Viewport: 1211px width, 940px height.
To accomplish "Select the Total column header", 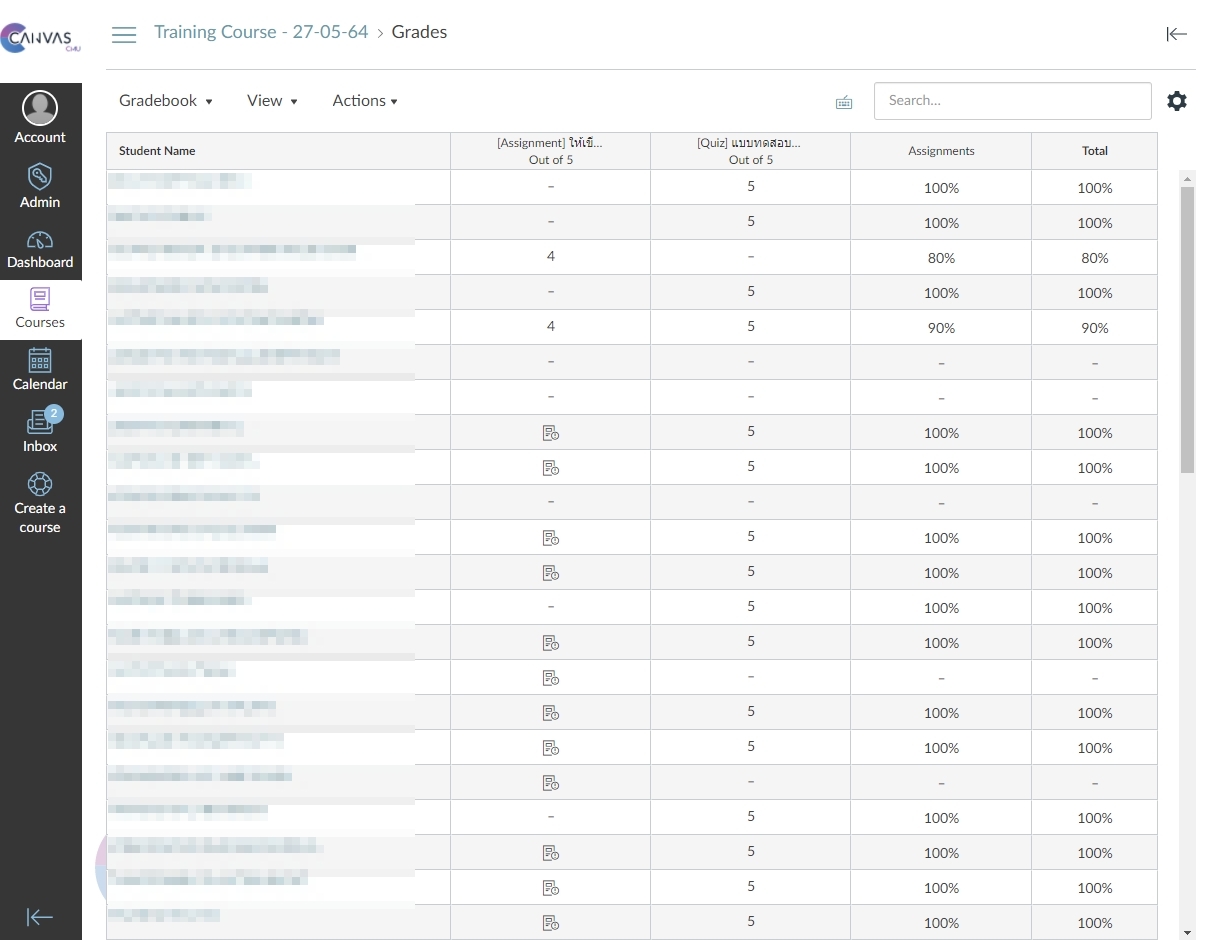I will [1094, 151].
